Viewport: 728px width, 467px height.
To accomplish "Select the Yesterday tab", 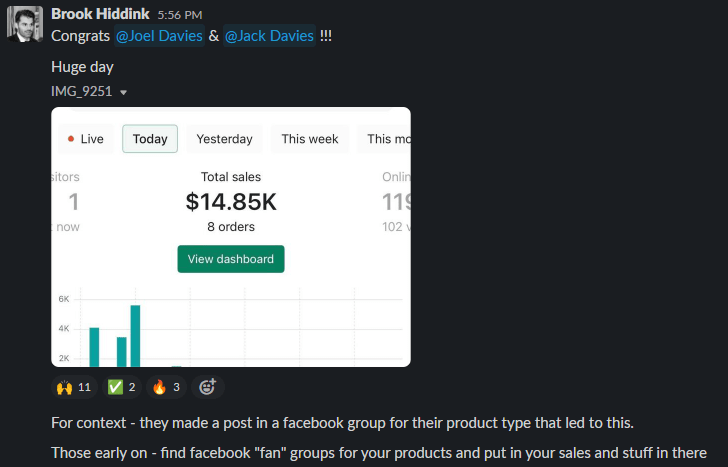I will 224,139.
